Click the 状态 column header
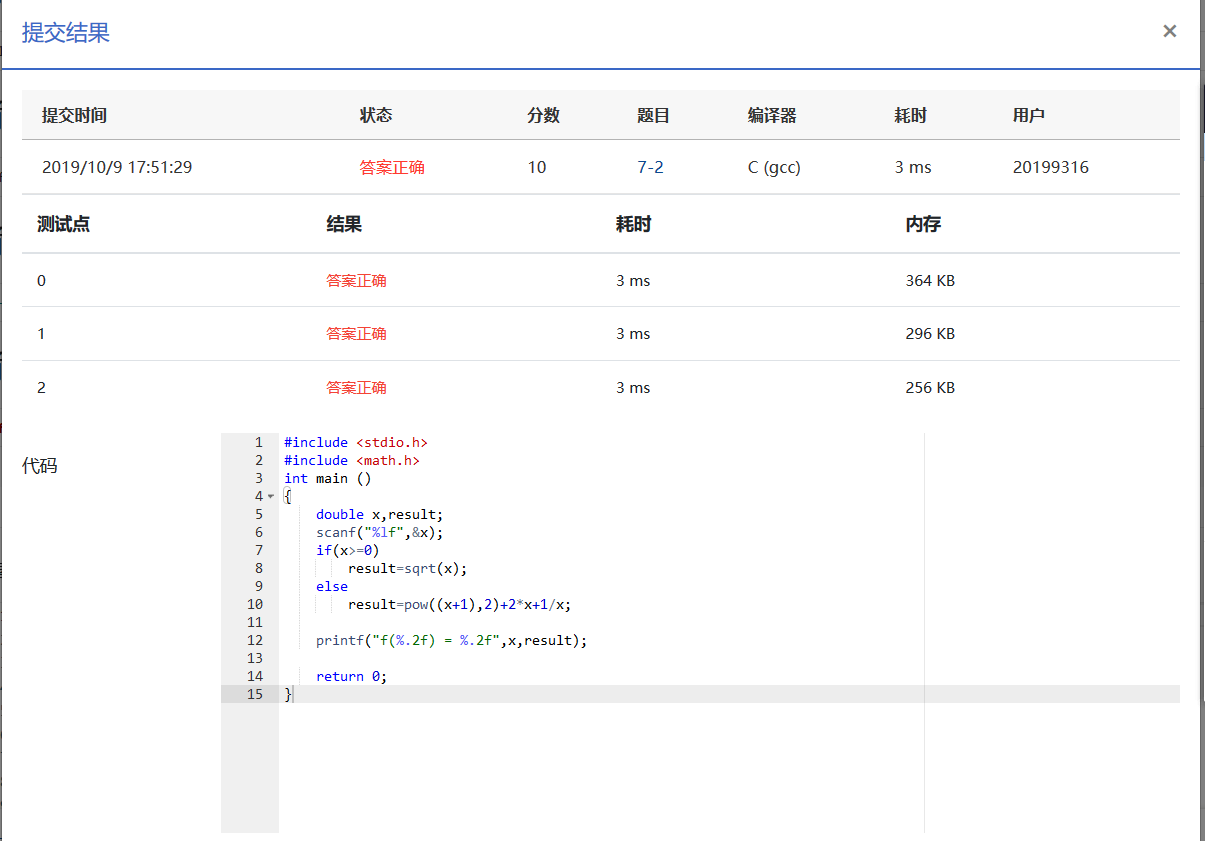The image size is (1205, 841). tap(376, 115)
